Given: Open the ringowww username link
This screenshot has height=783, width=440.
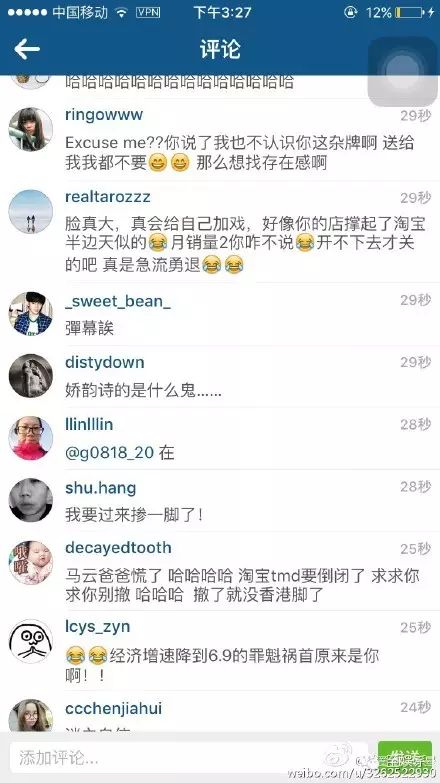Looking at the screenshot, I should (104, 115).
